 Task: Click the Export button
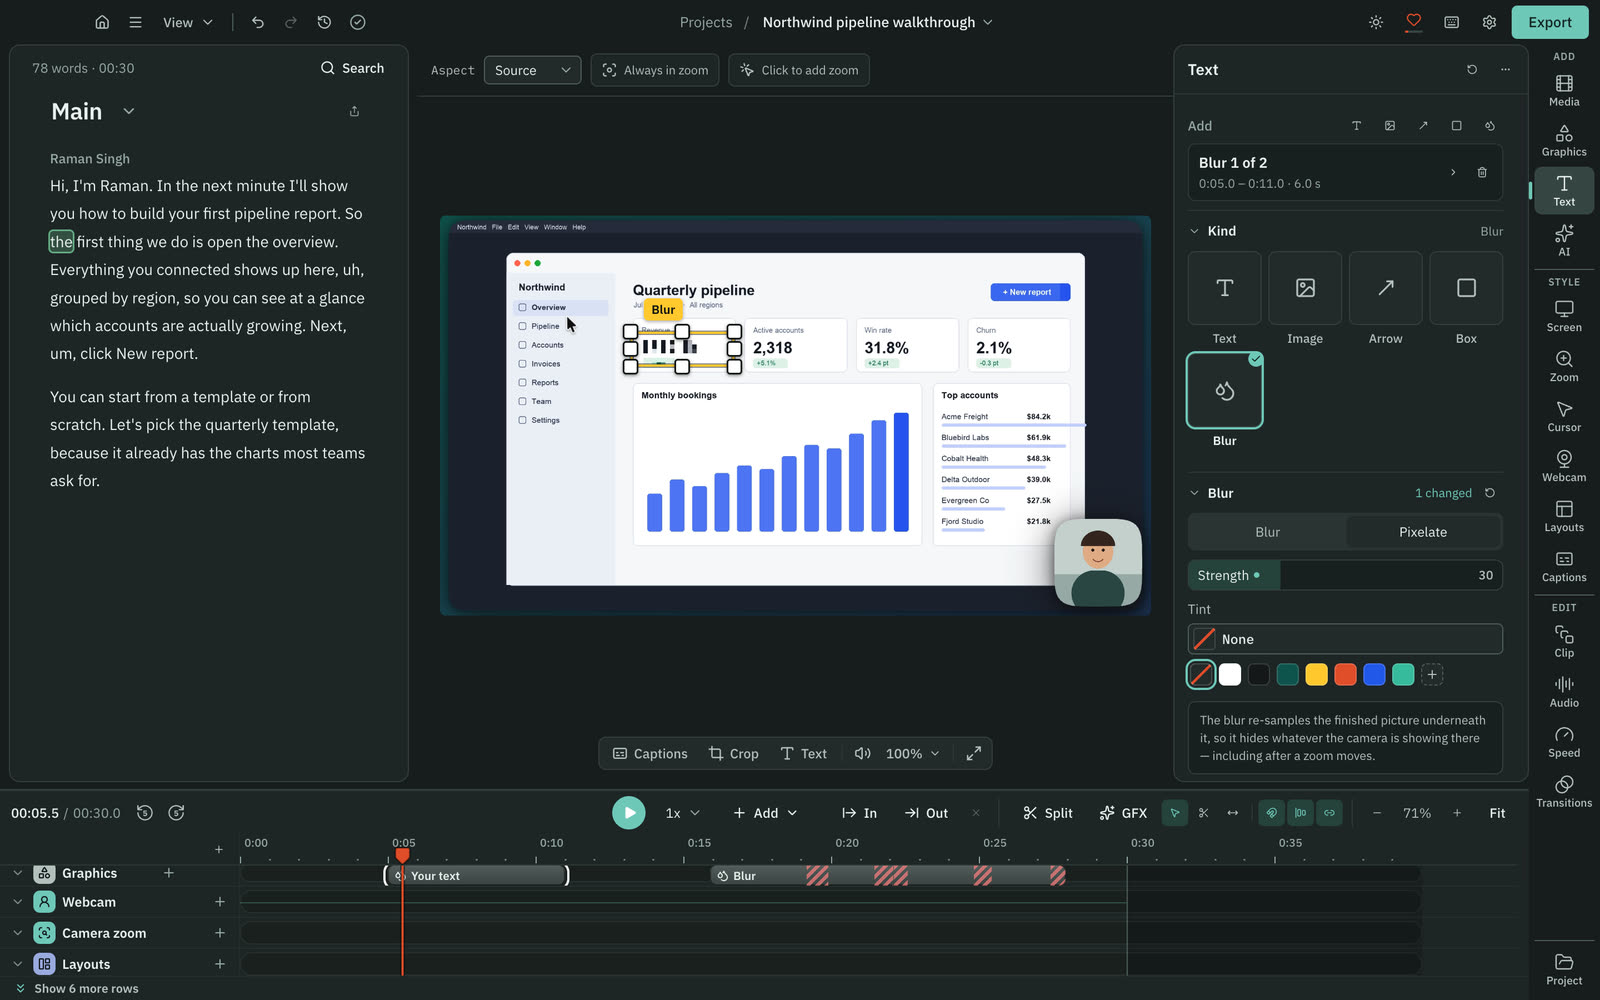[1550, 22]
